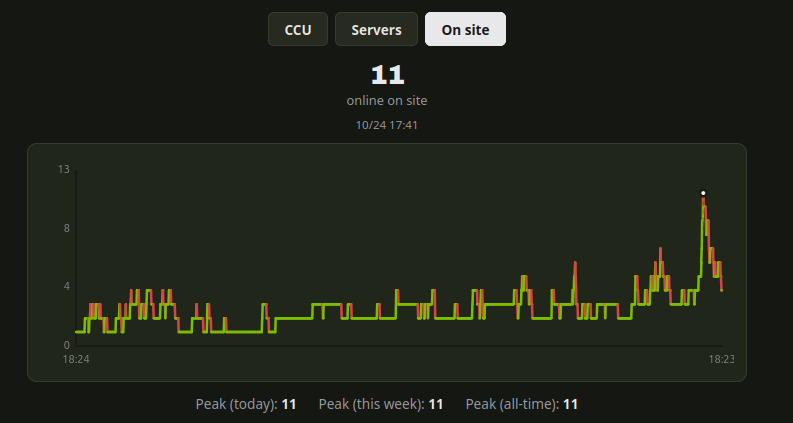Screen dimensions: 793x423
Task: Click the y-axis label 8
Action: [66, 228]
